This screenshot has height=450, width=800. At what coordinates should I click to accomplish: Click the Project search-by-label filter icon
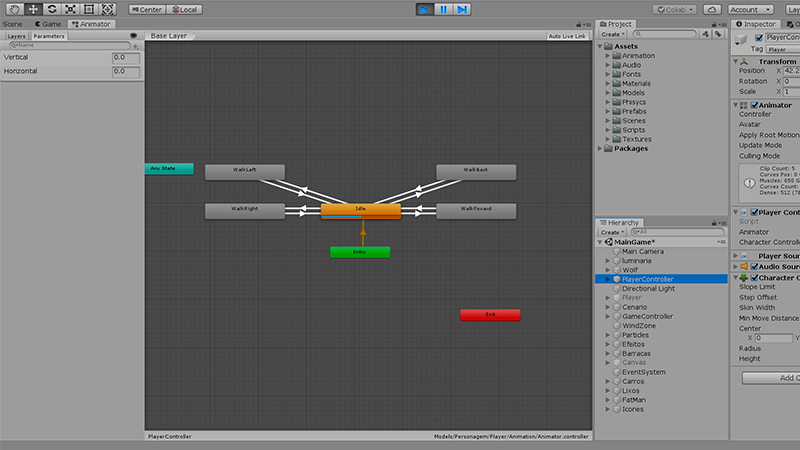(x=718, y=34)
